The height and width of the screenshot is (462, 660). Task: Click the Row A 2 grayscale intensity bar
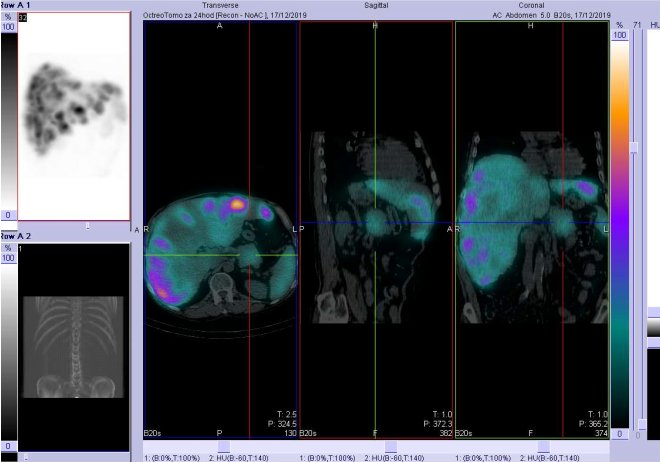coord(7,345)
